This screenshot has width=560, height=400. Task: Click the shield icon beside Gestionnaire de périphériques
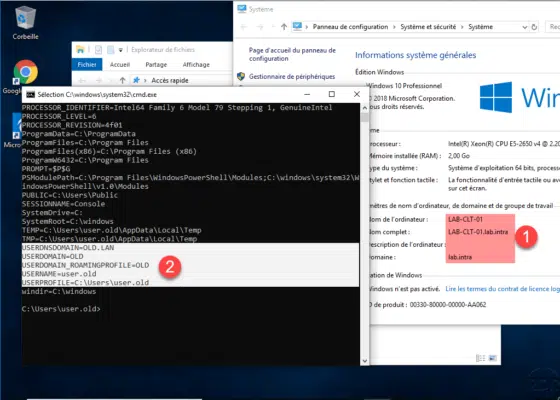tap(241, 76)
